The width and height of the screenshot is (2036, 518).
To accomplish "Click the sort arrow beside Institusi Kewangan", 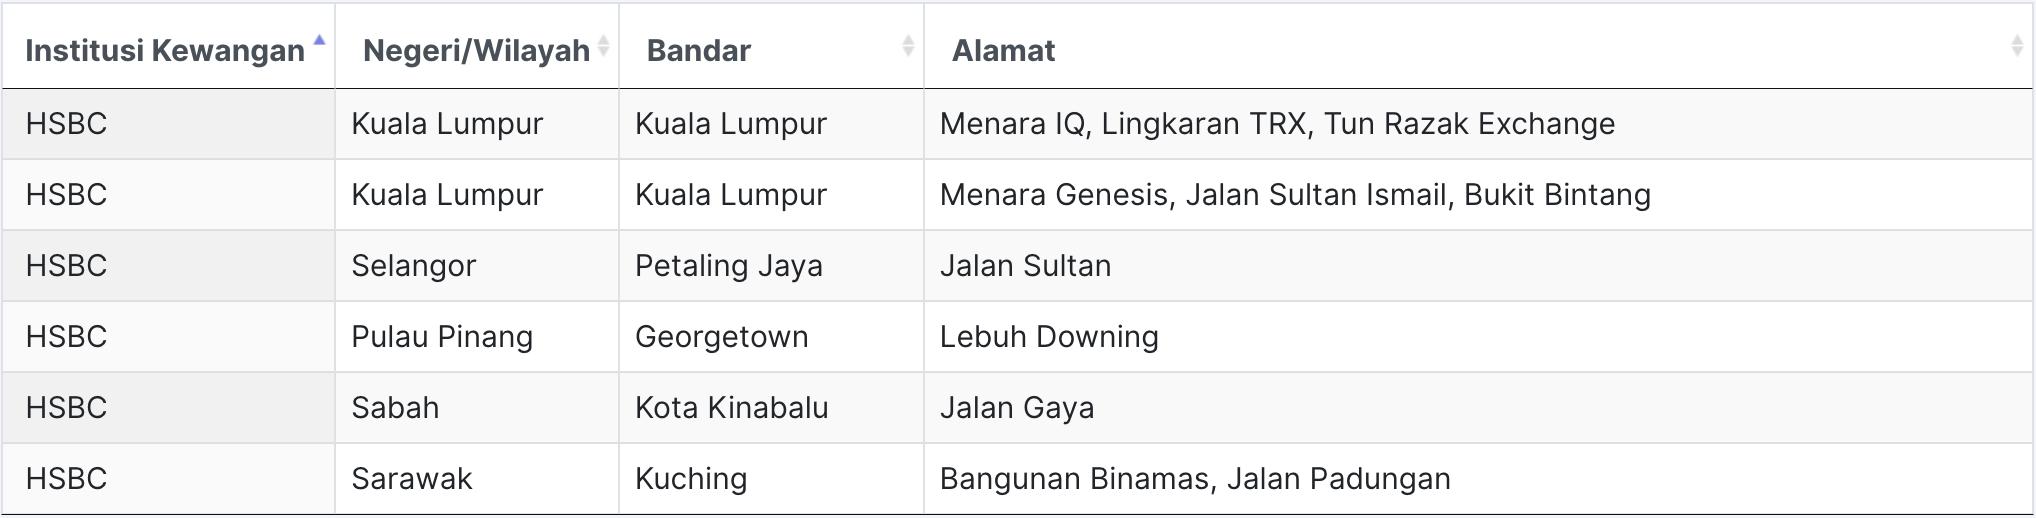I will point(319,42).
